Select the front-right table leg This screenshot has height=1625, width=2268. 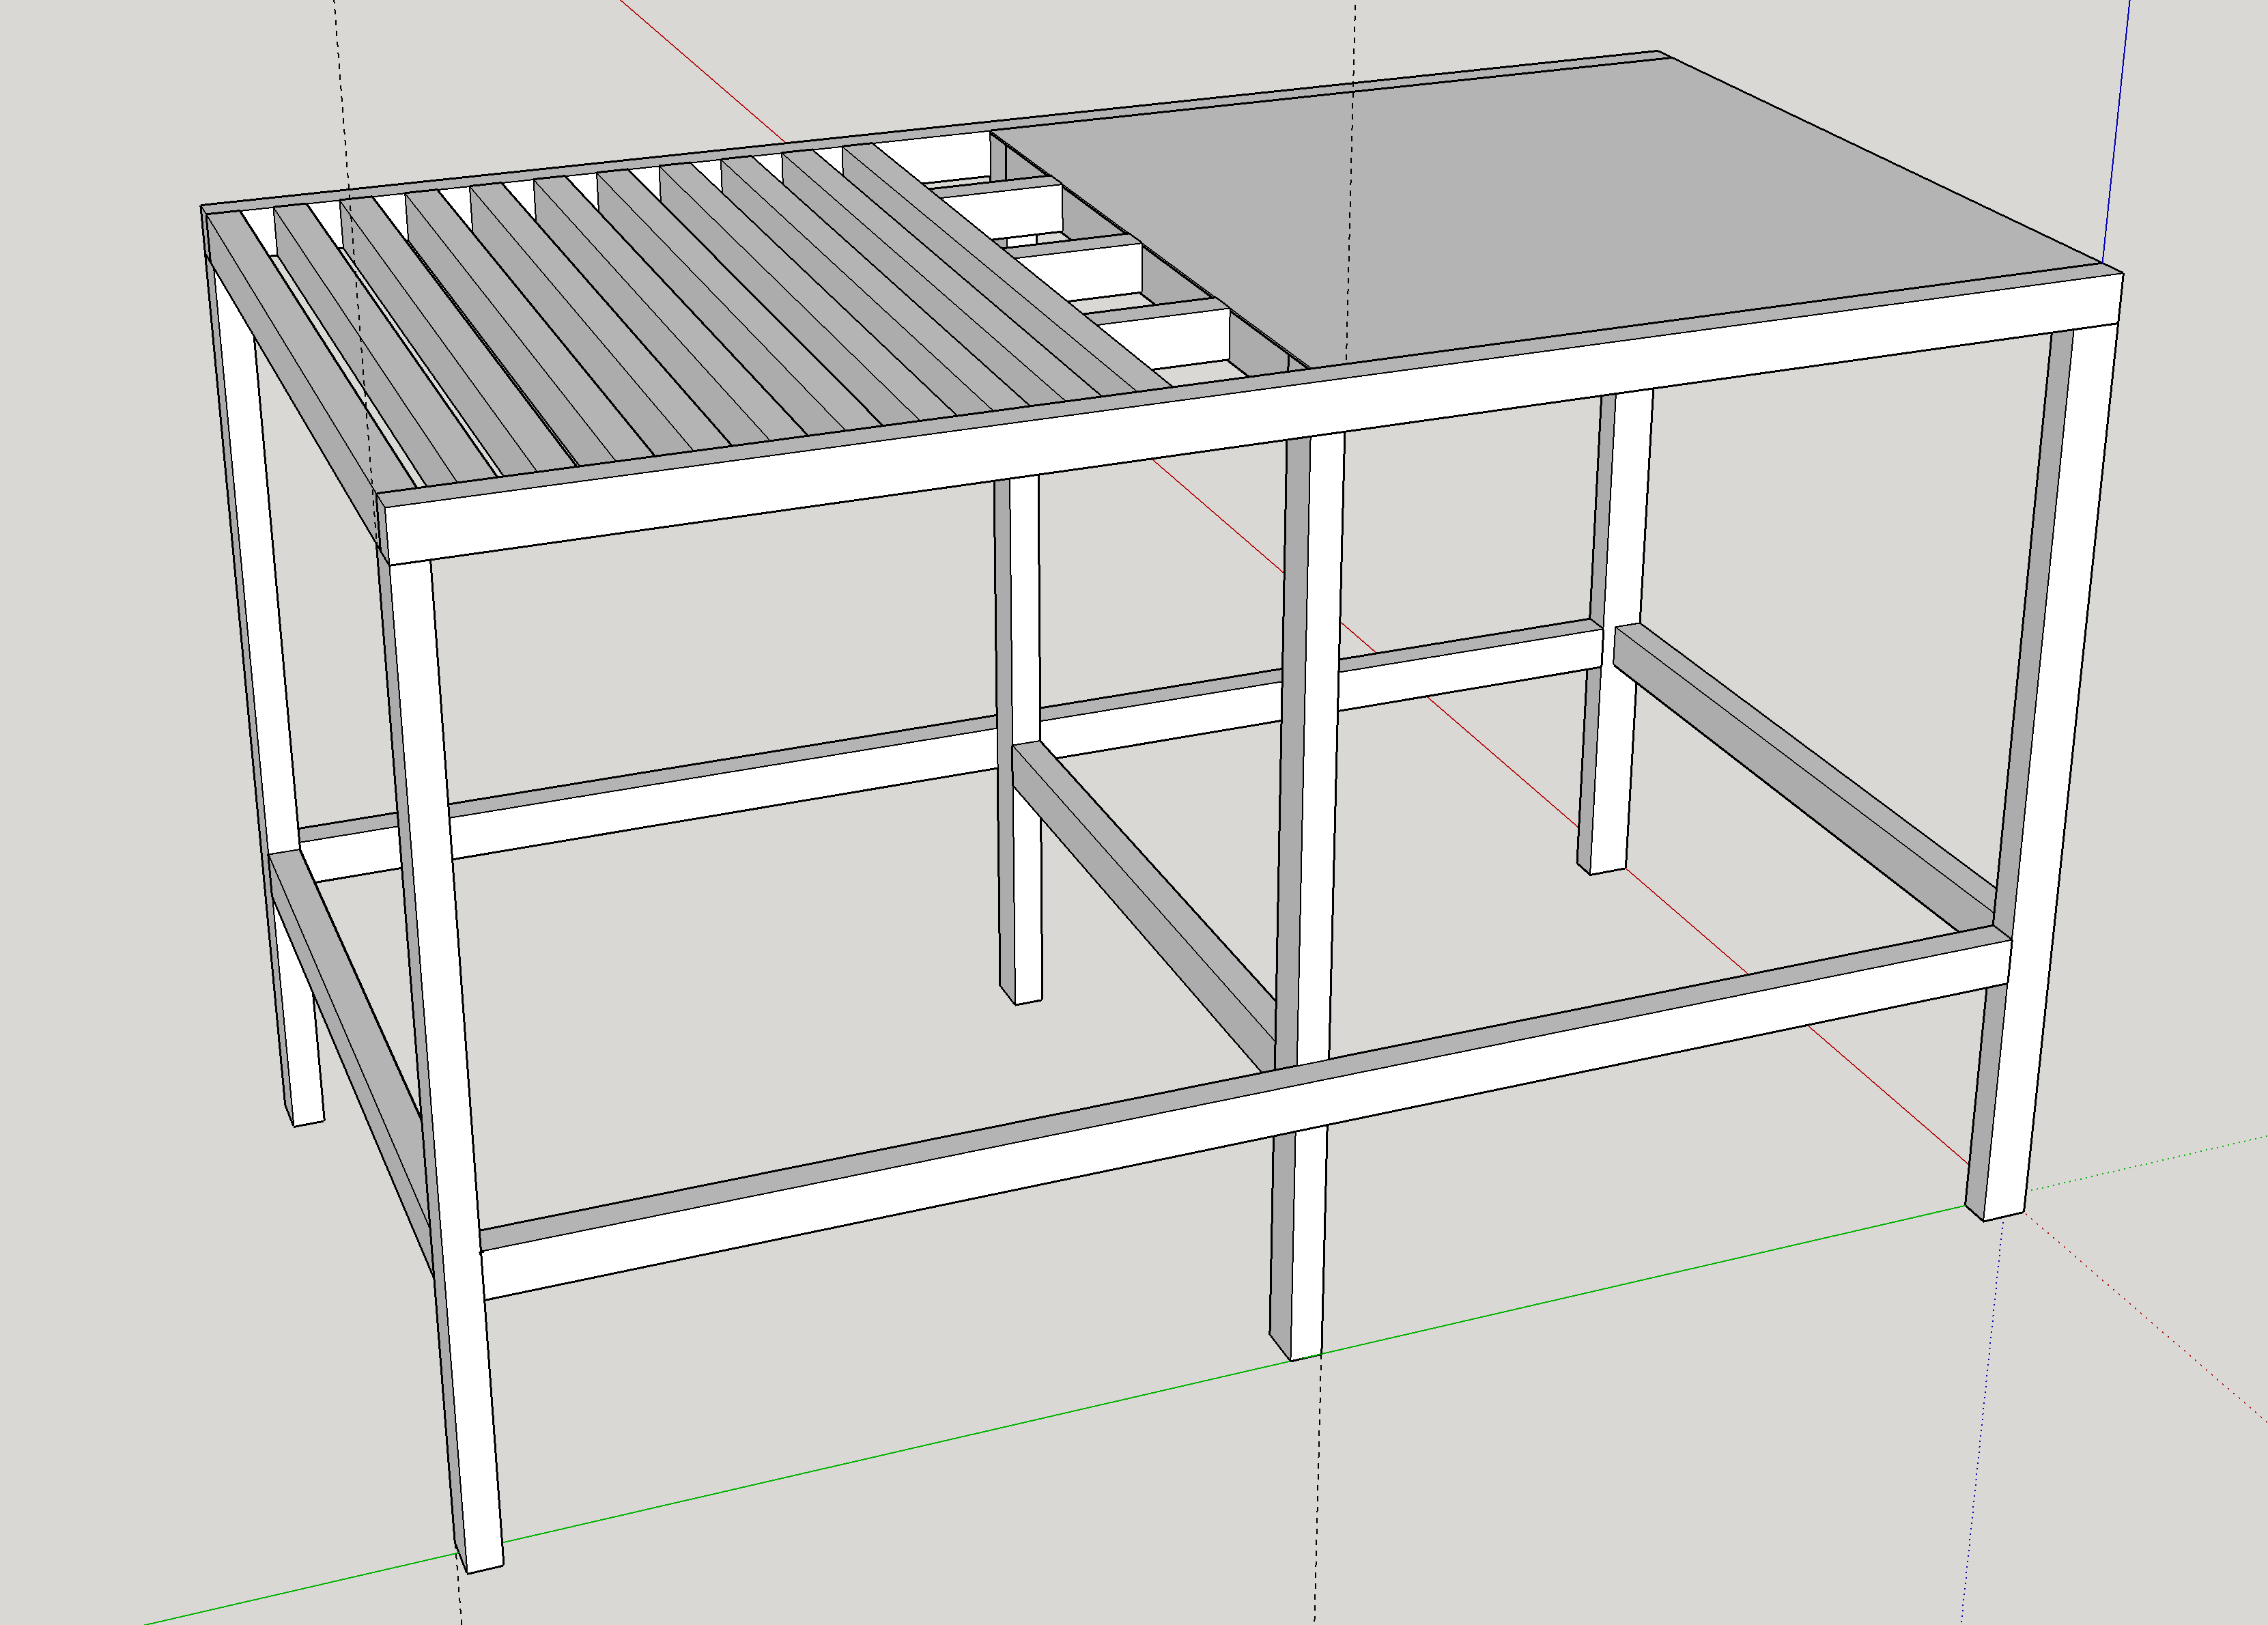[2040, 770]
